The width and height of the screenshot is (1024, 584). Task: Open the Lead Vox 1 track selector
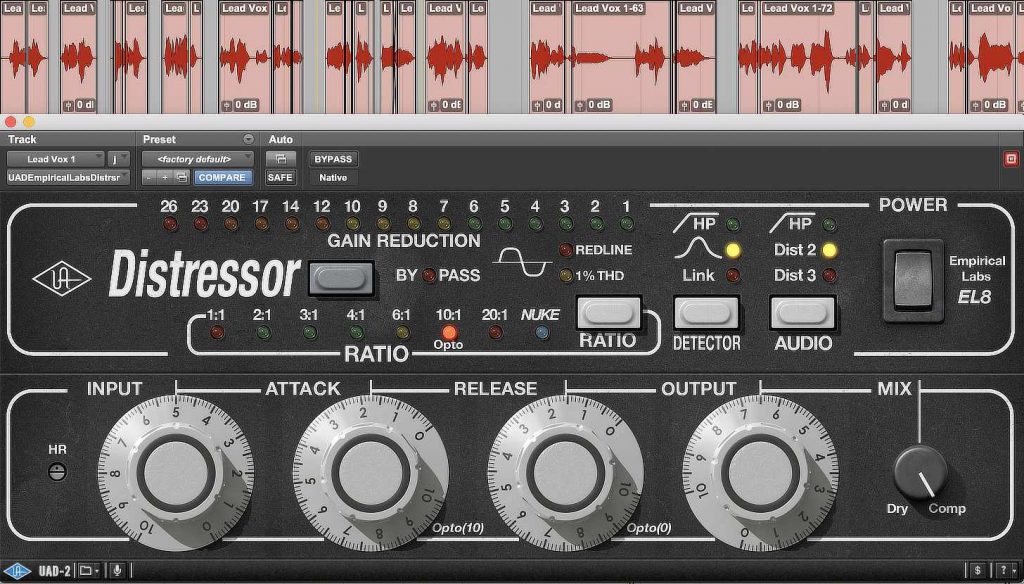(x=55, y=158)
